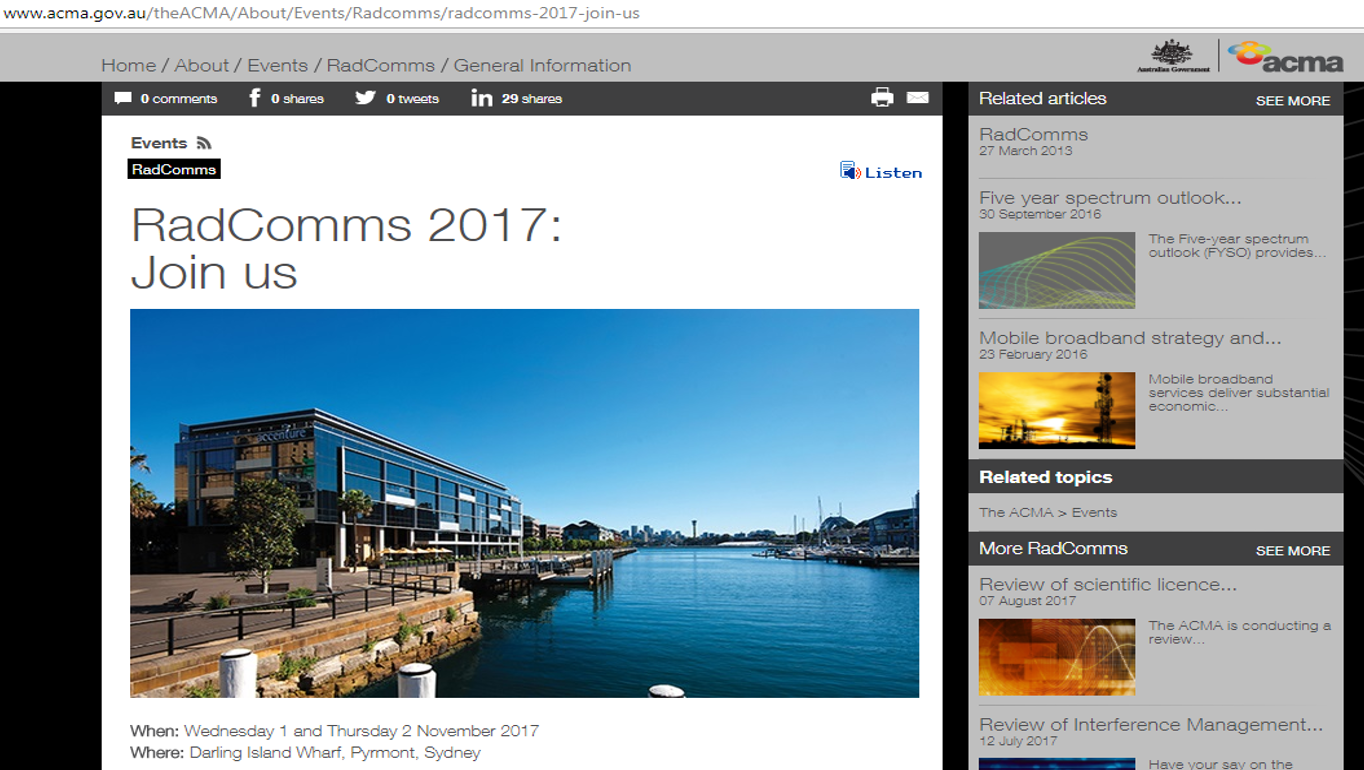Click the Where: Darling Island Wharf text
The image size is (1364, 770).
tap(305, 753)
